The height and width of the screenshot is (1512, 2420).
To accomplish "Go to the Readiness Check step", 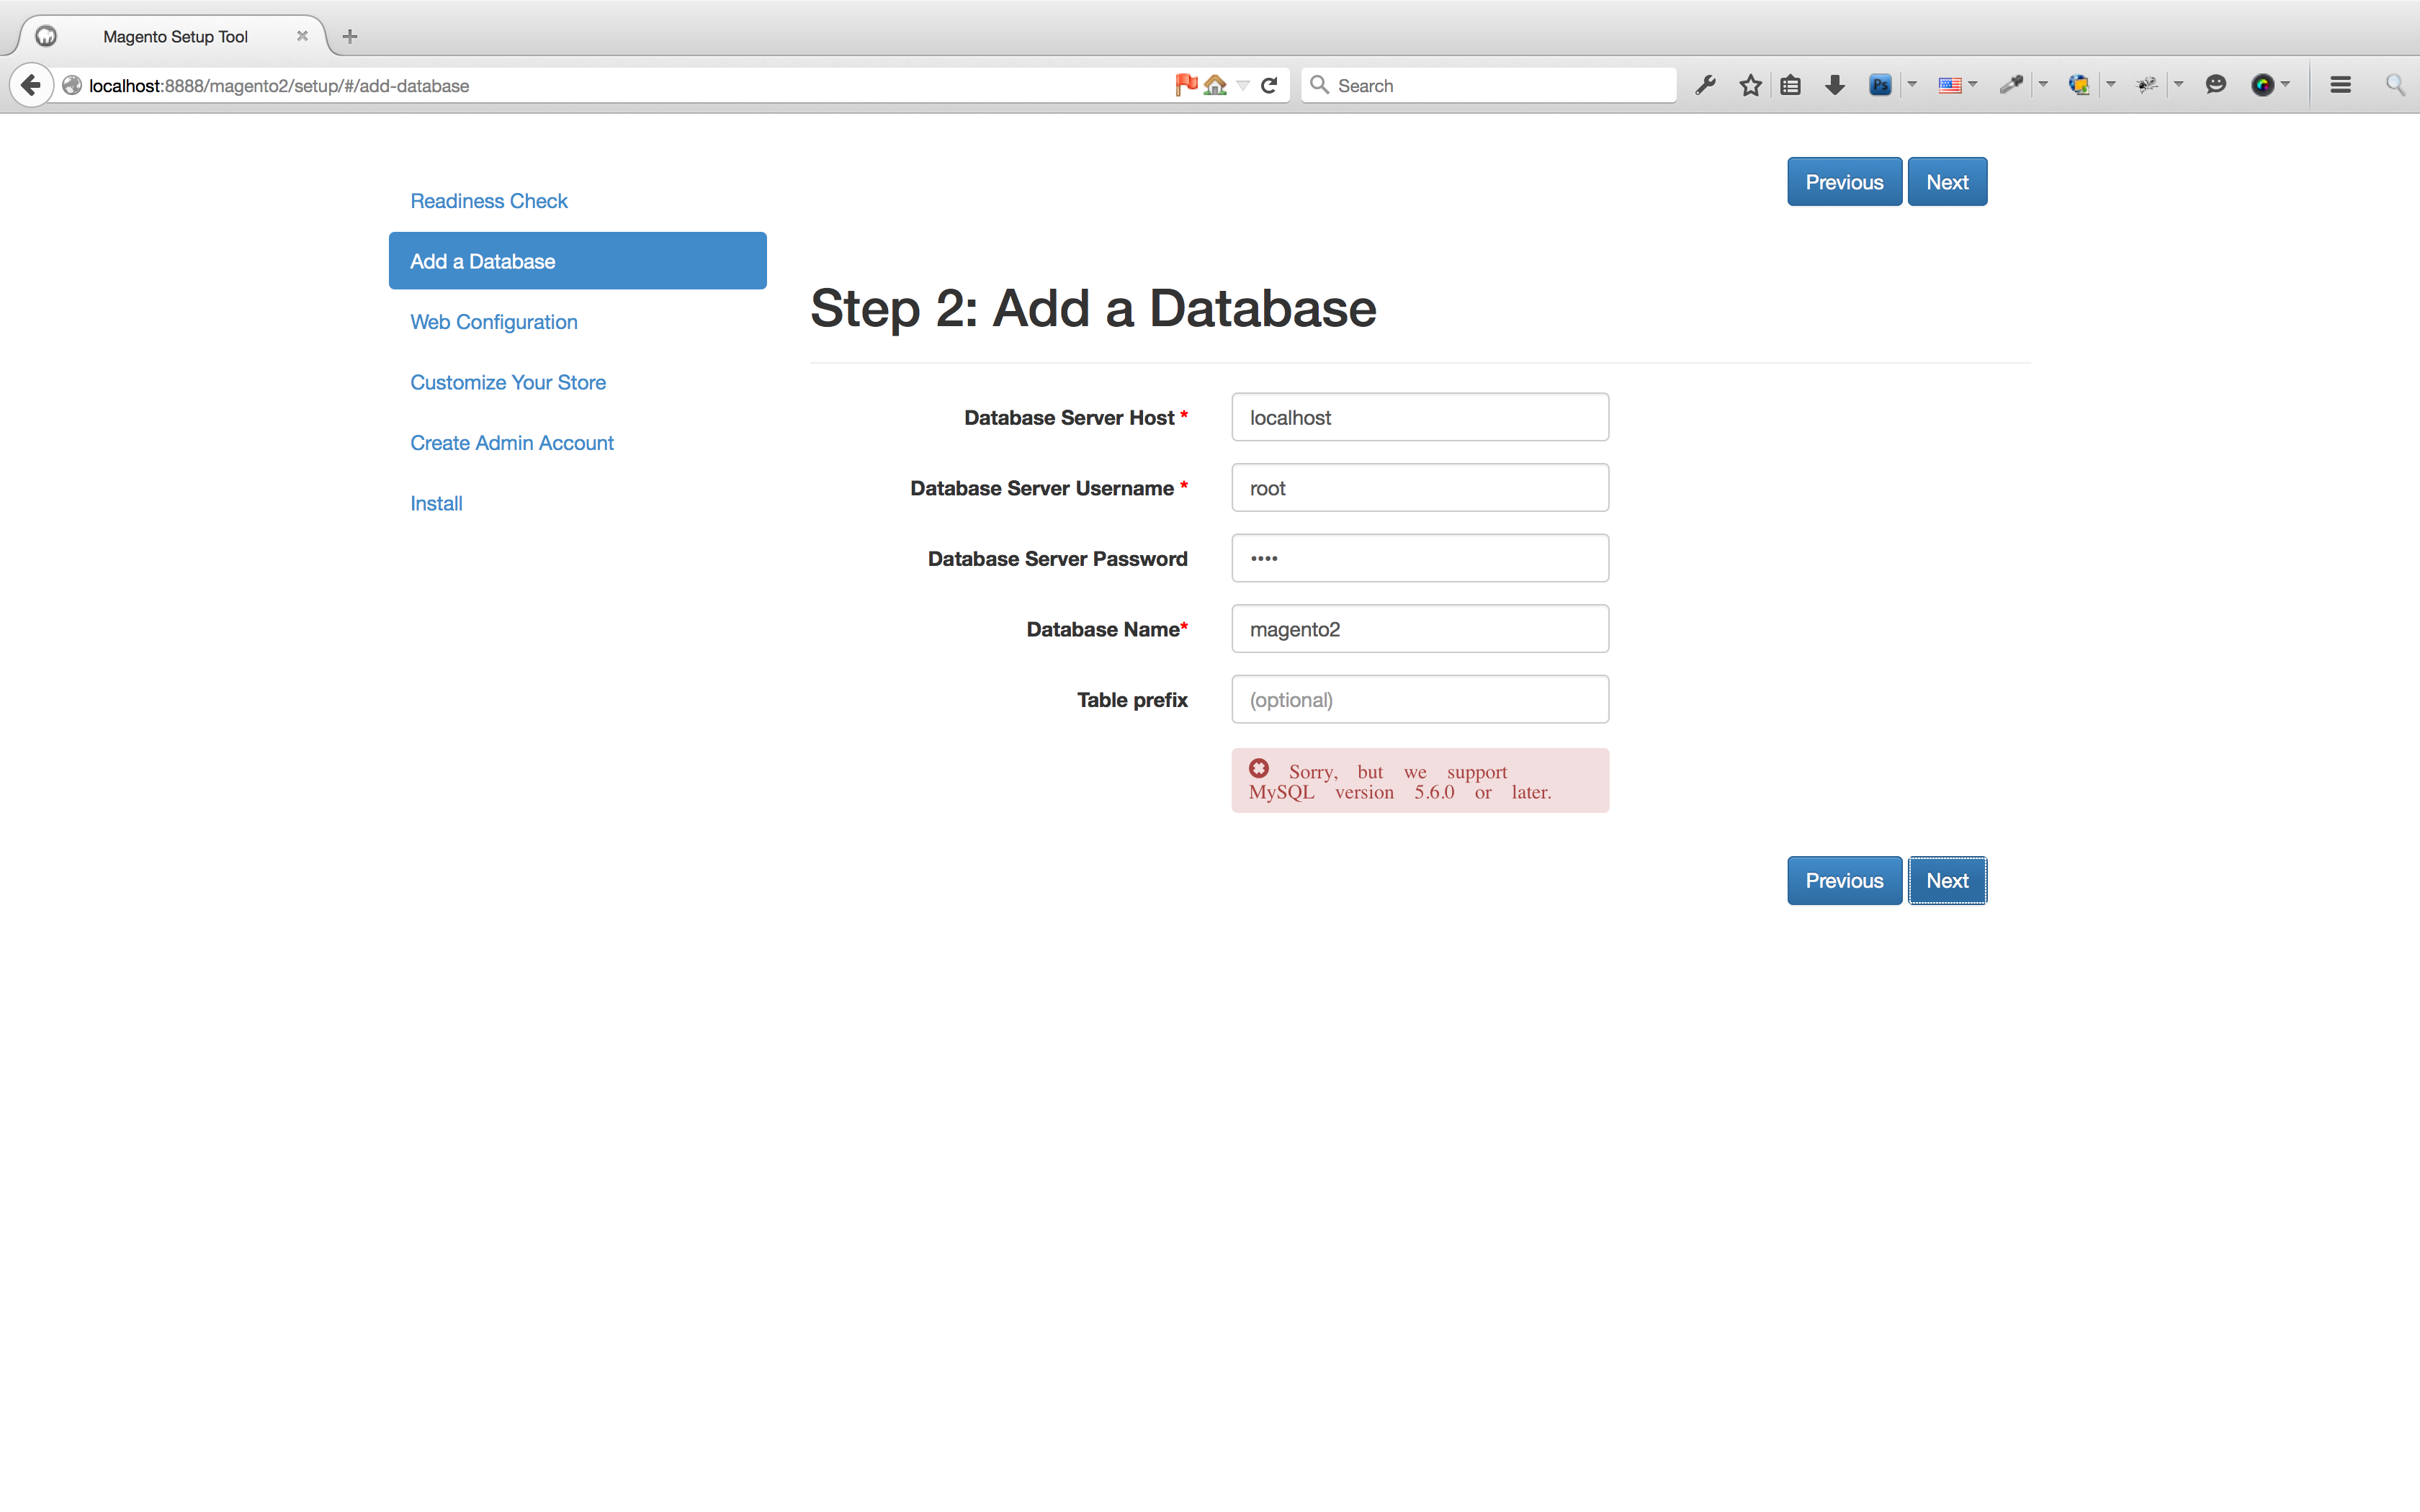I will click(x=488, y=201).
